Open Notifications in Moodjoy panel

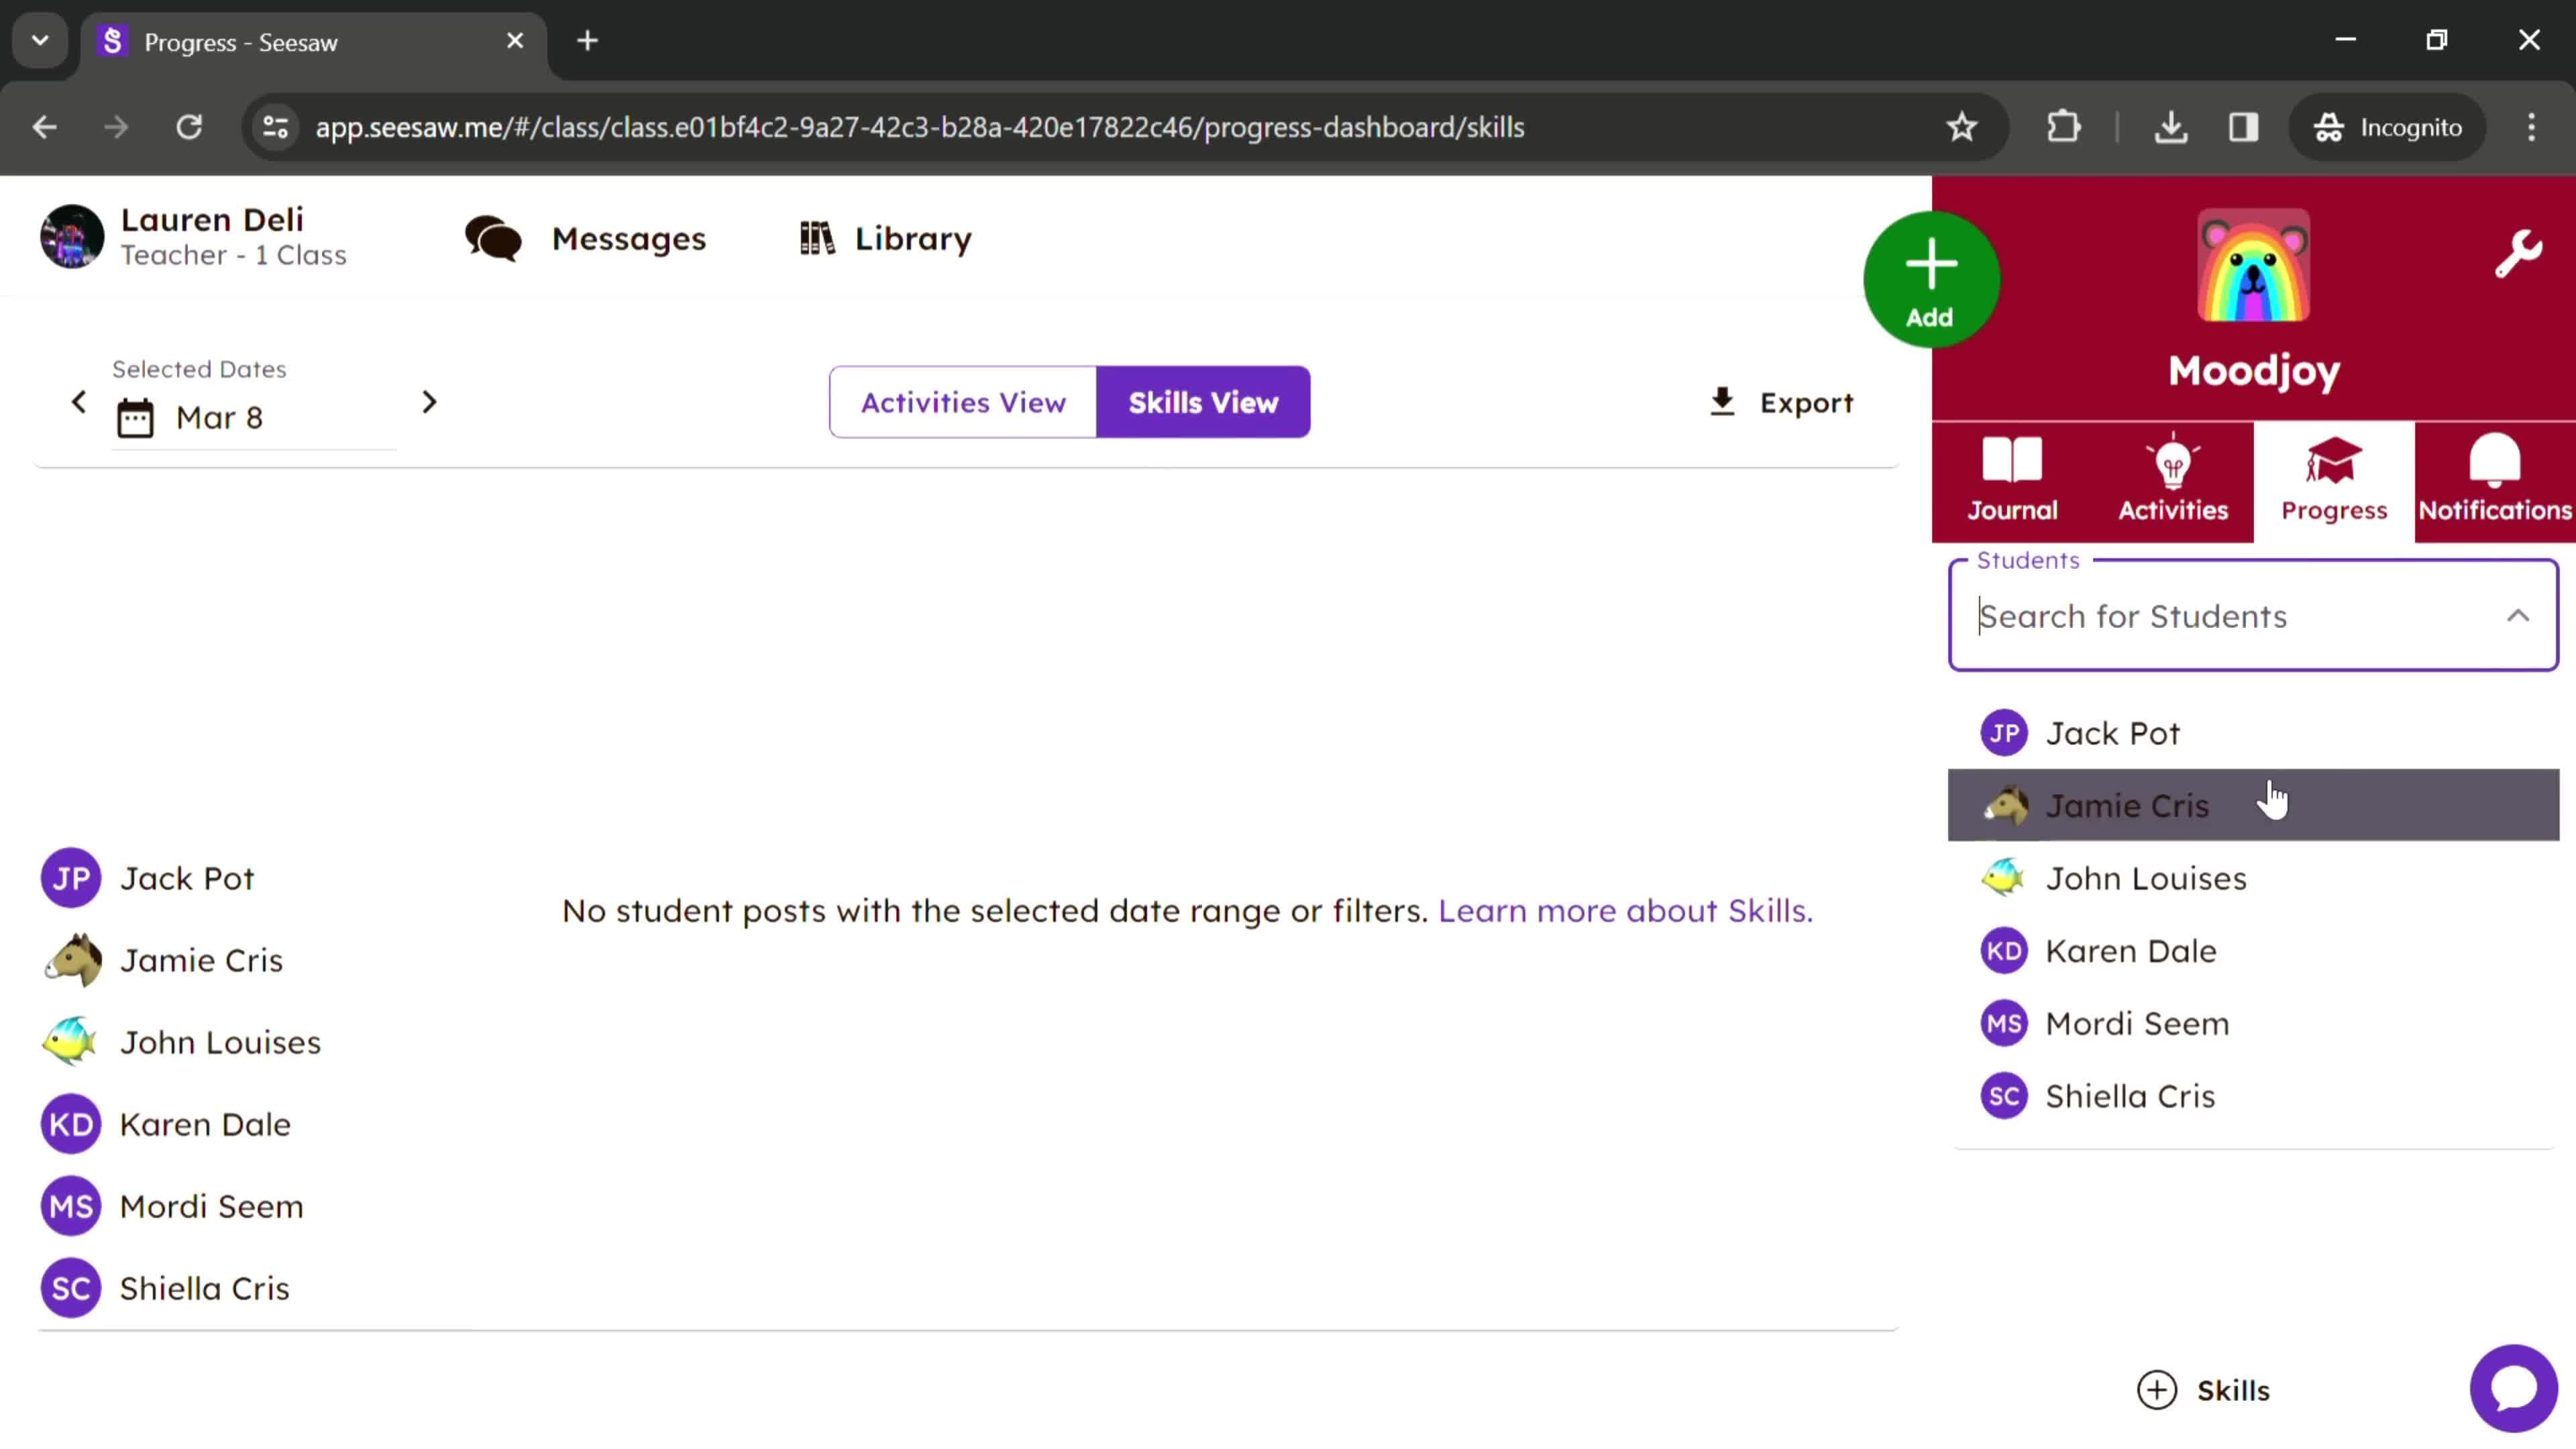[2495, 478]
